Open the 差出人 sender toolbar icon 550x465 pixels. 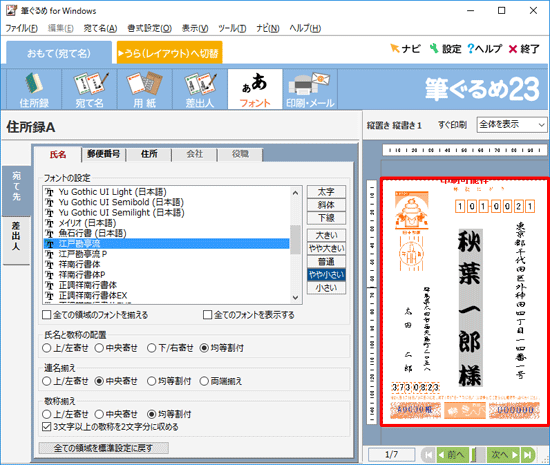200,89
